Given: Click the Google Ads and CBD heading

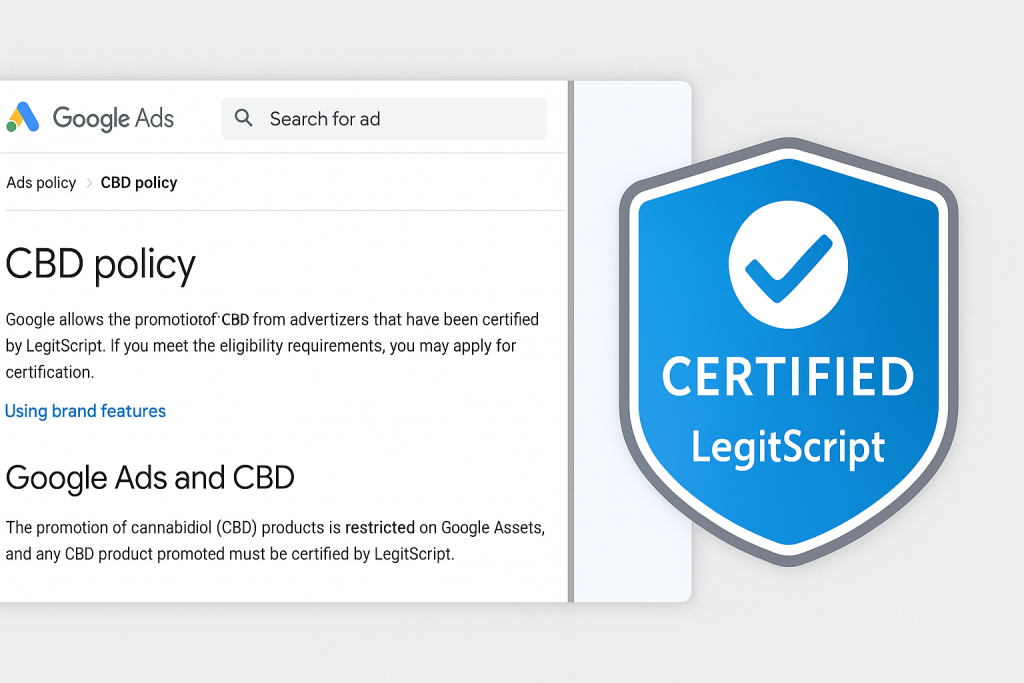Looking at the screenshot, I should coord(150,478).
